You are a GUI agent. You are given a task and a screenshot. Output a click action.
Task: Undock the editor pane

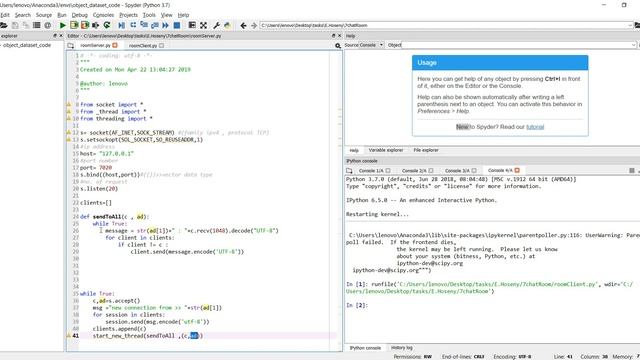pos(333,36)
